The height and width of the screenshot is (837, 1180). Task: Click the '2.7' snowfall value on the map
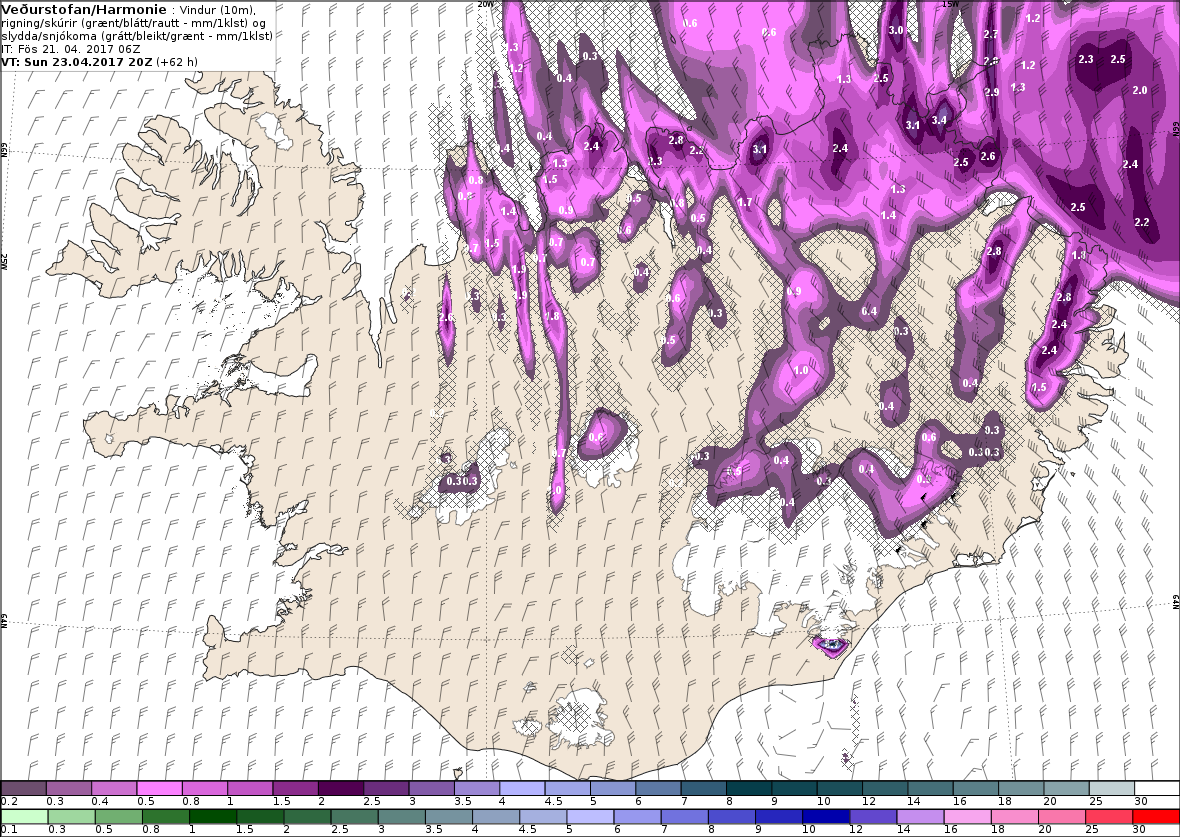pos(991,35)
